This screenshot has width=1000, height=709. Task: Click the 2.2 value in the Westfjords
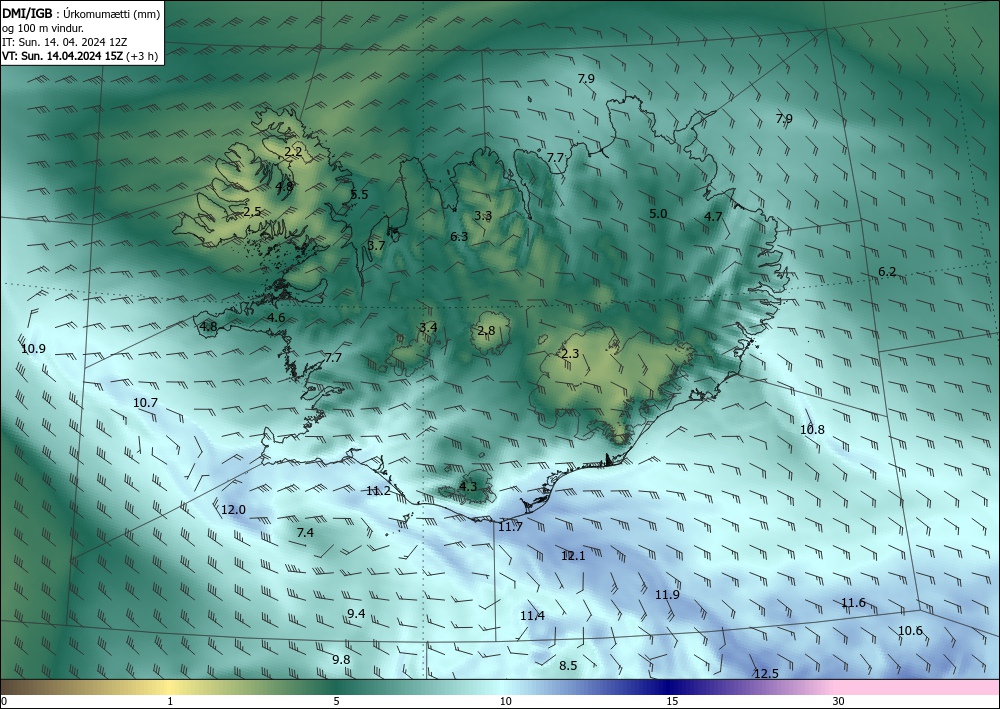pos(293,152)
